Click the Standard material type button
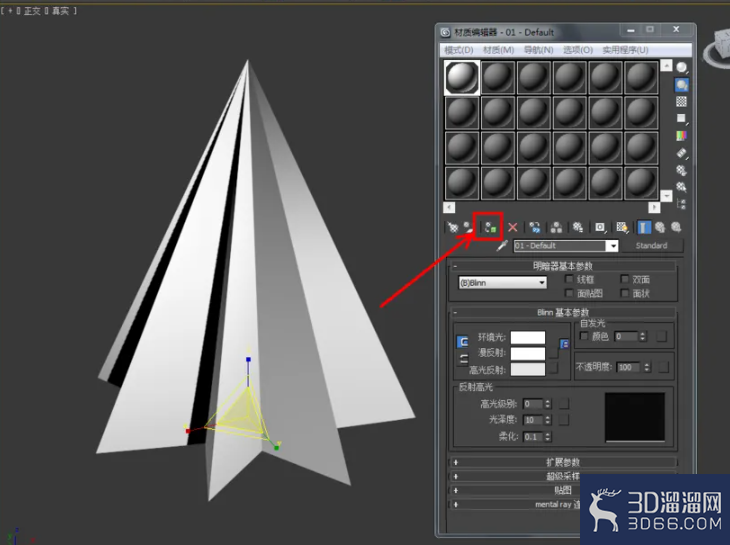Image resolution: width=730 pixels, height=545 pixels. pyautogui.click(x=651, y=245)
